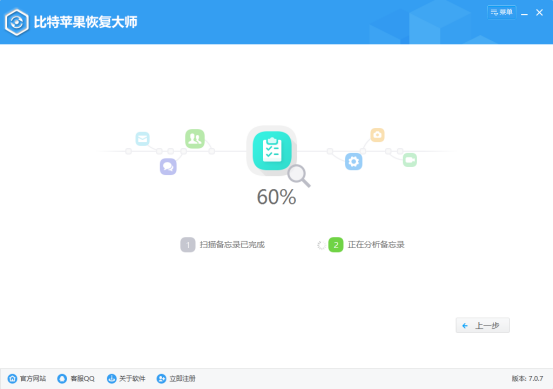Click step 1 扫描备忘录已完成 badge
The image size is (553, 389).
[x=188, y=245]
